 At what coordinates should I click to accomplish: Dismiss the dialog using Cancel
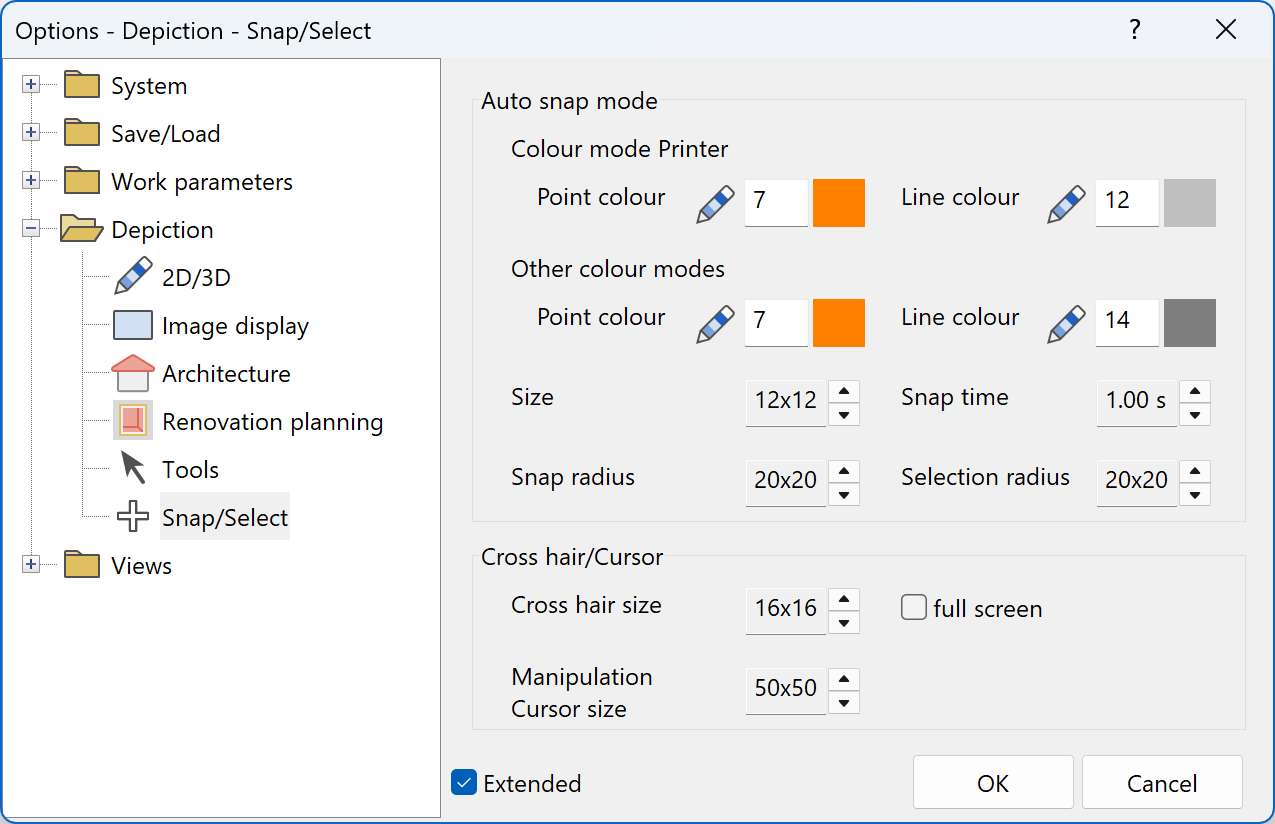(1161, 782)
